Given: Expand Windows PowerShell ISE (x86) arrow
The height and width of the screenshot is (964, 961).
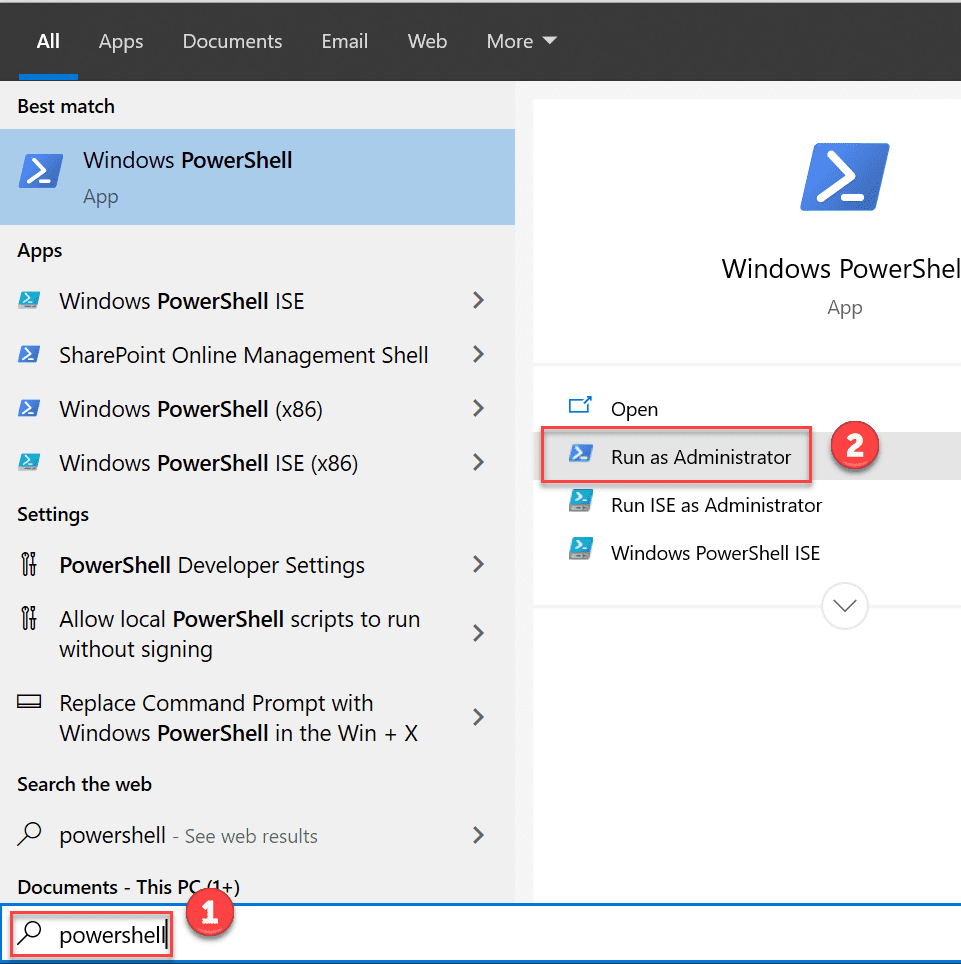Looking at the screenshot, I should pos(478,462).
